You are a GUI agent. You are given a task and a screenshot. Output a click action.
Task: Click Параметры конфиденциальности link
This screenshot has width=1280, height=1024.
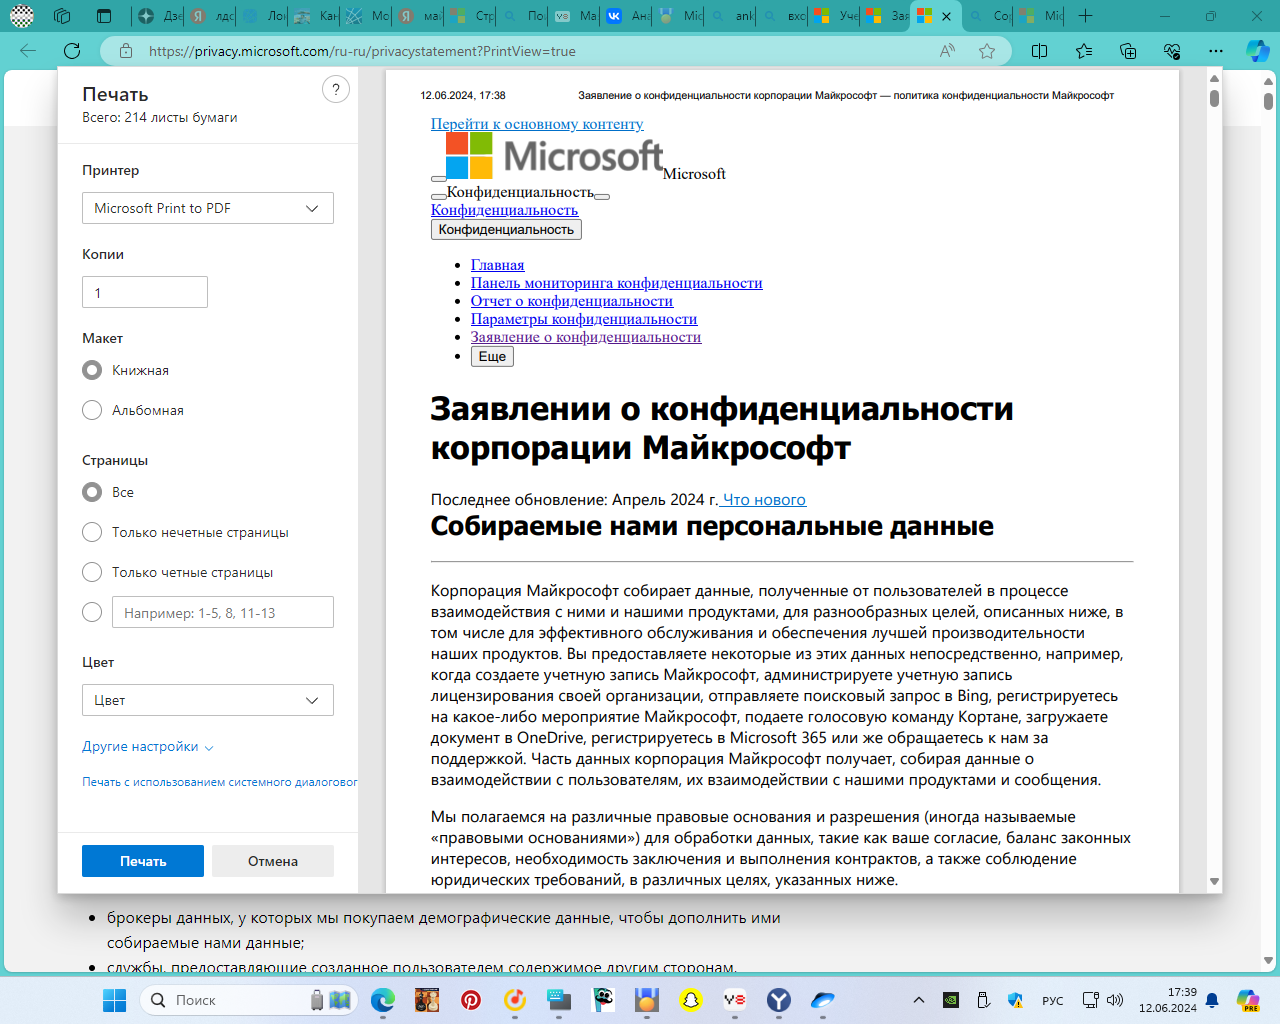tap(584, 319)
